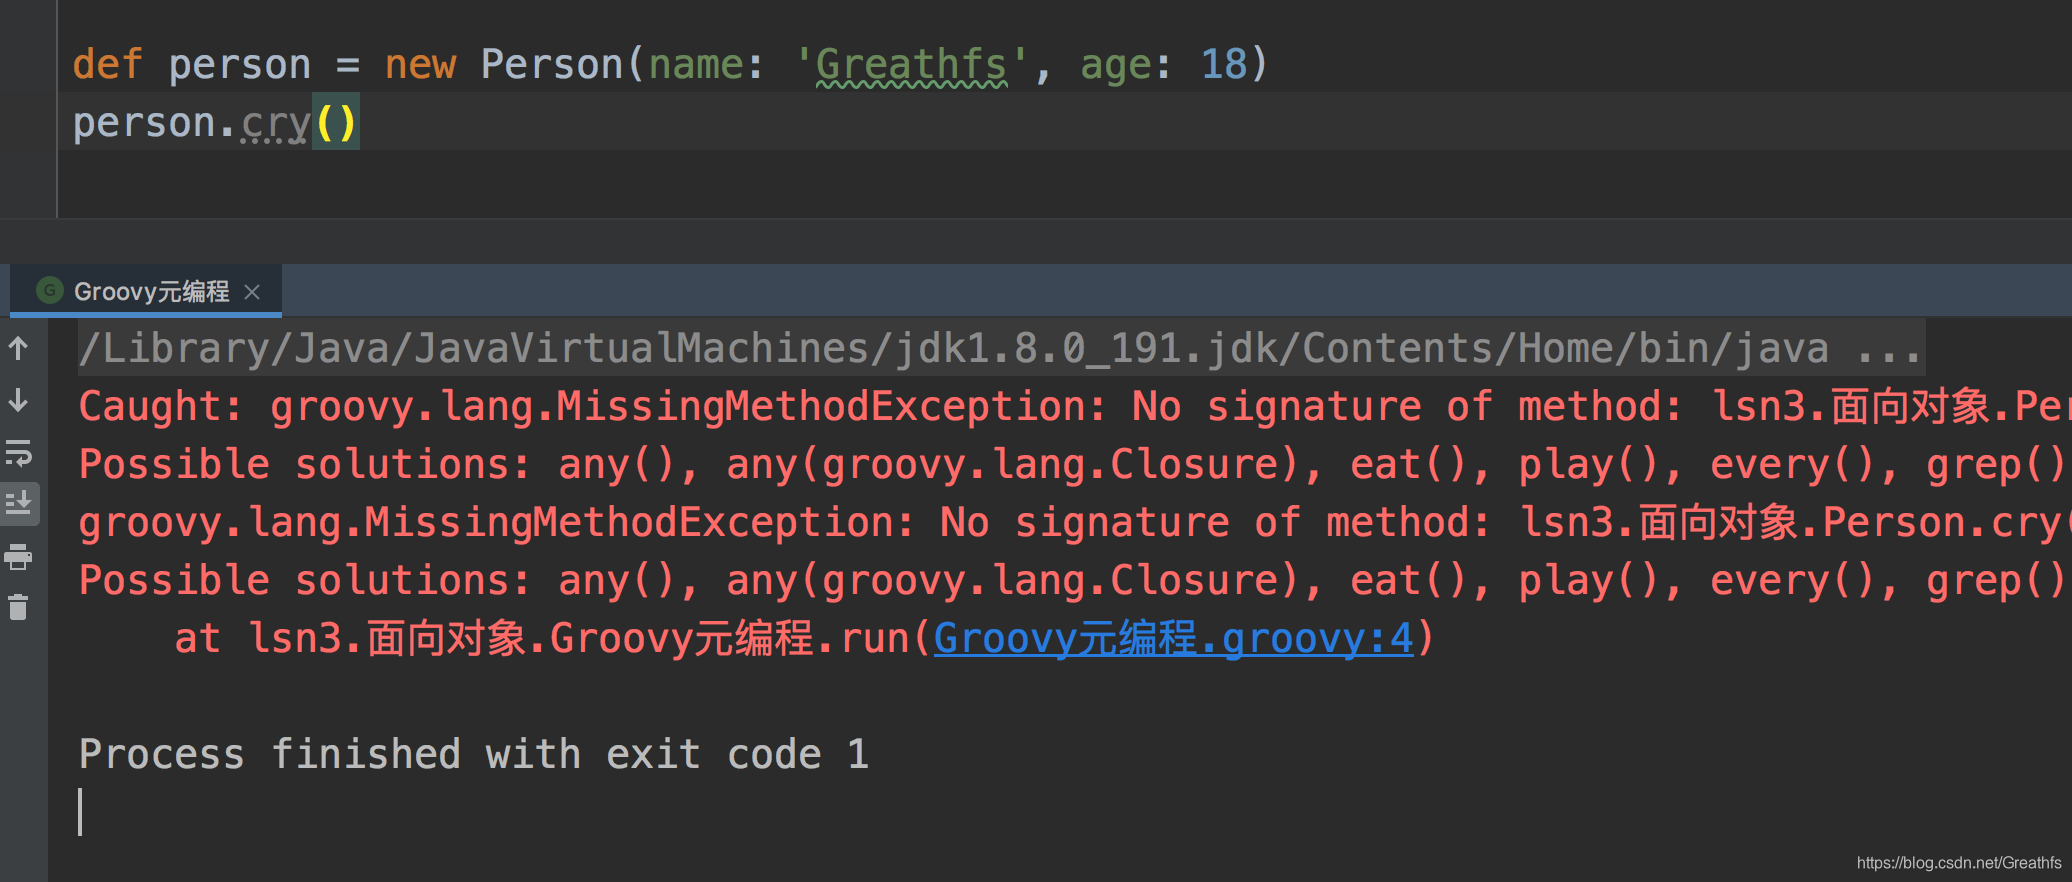
Task: Click the up-arrow stack trace icon
Action: click(x=18, y=348)
